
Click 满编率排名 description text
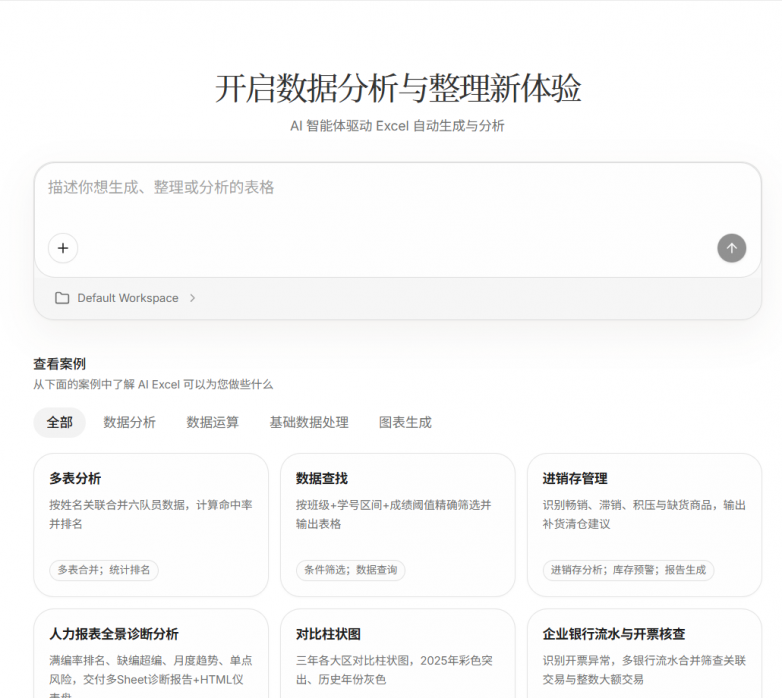point(151,676)
